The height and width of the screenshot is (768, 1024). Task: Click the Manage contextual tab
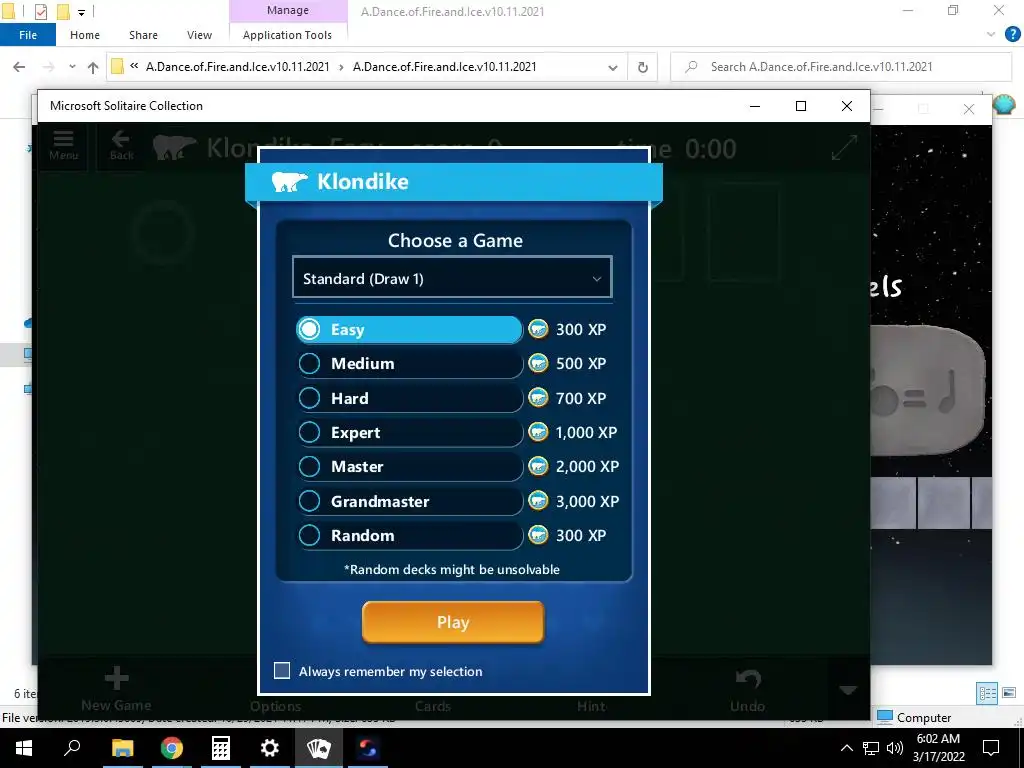pyautogui.click(x=288, y=10)
